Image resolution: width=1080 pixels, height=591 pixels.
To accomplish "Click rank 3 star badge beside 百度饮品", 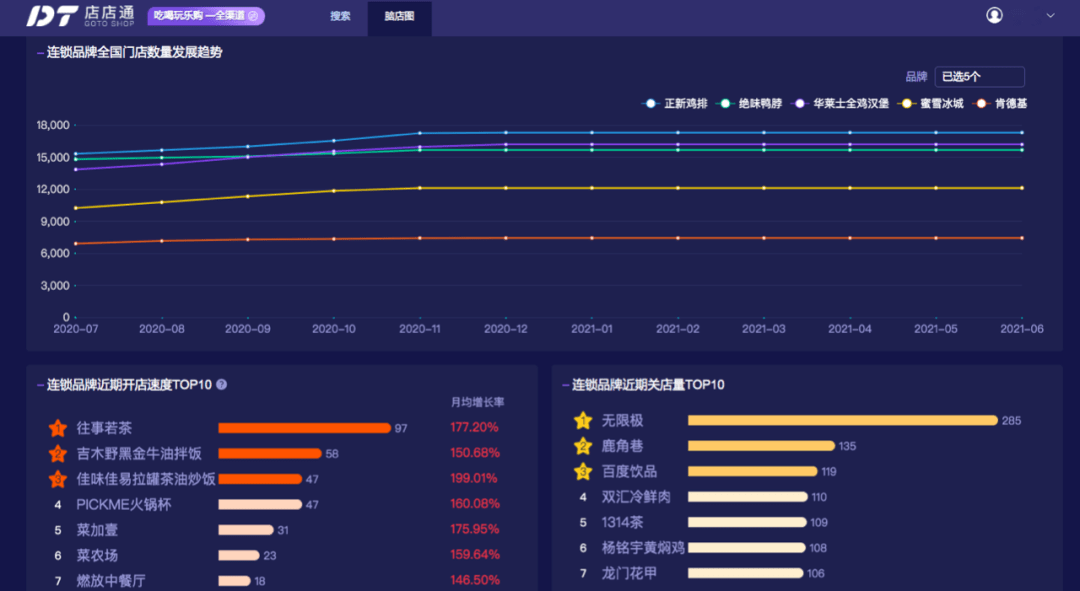I will pyautogui.click(x=583, y=471).
